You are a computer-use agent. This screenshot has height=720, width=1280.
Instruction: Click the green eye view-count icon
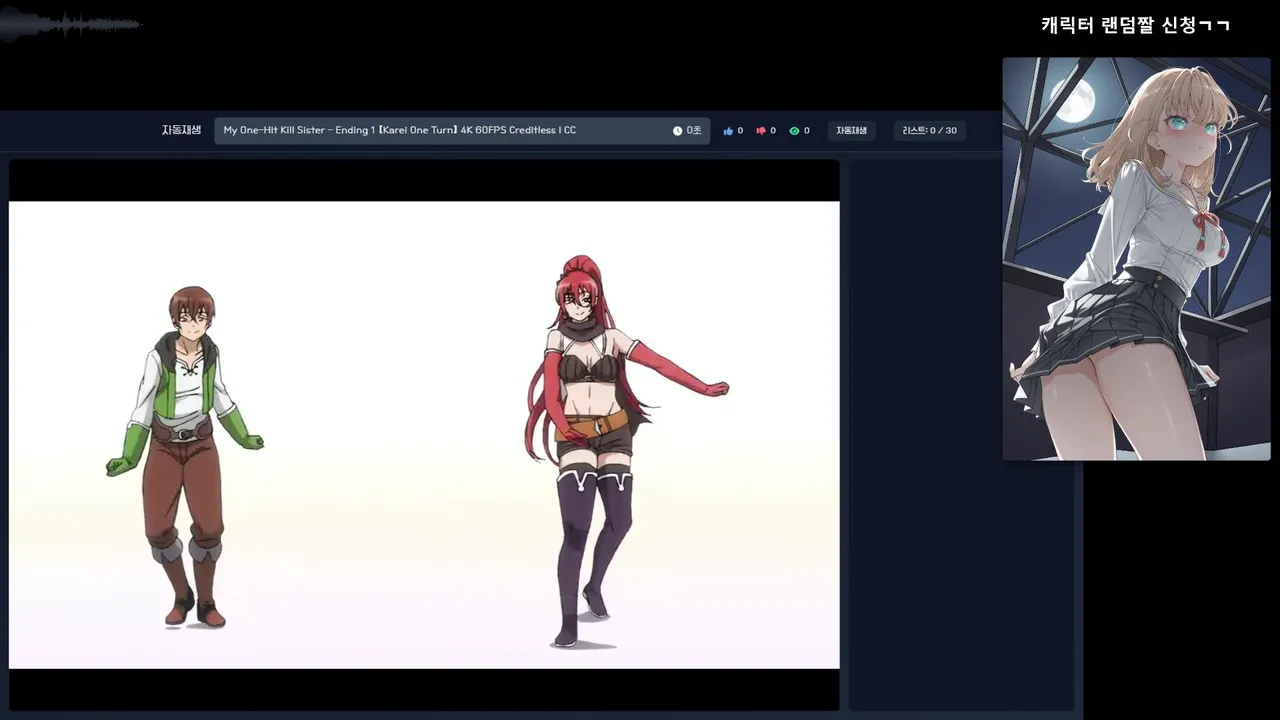[x=794, y=131]
